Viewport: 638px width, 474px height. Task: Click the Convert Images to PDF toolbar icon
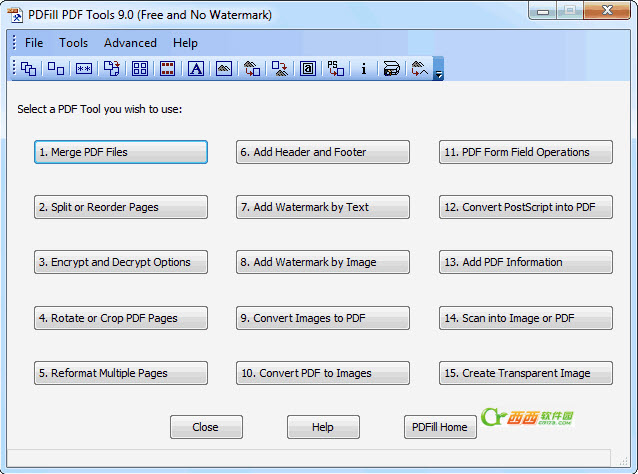tap(252, 68)
